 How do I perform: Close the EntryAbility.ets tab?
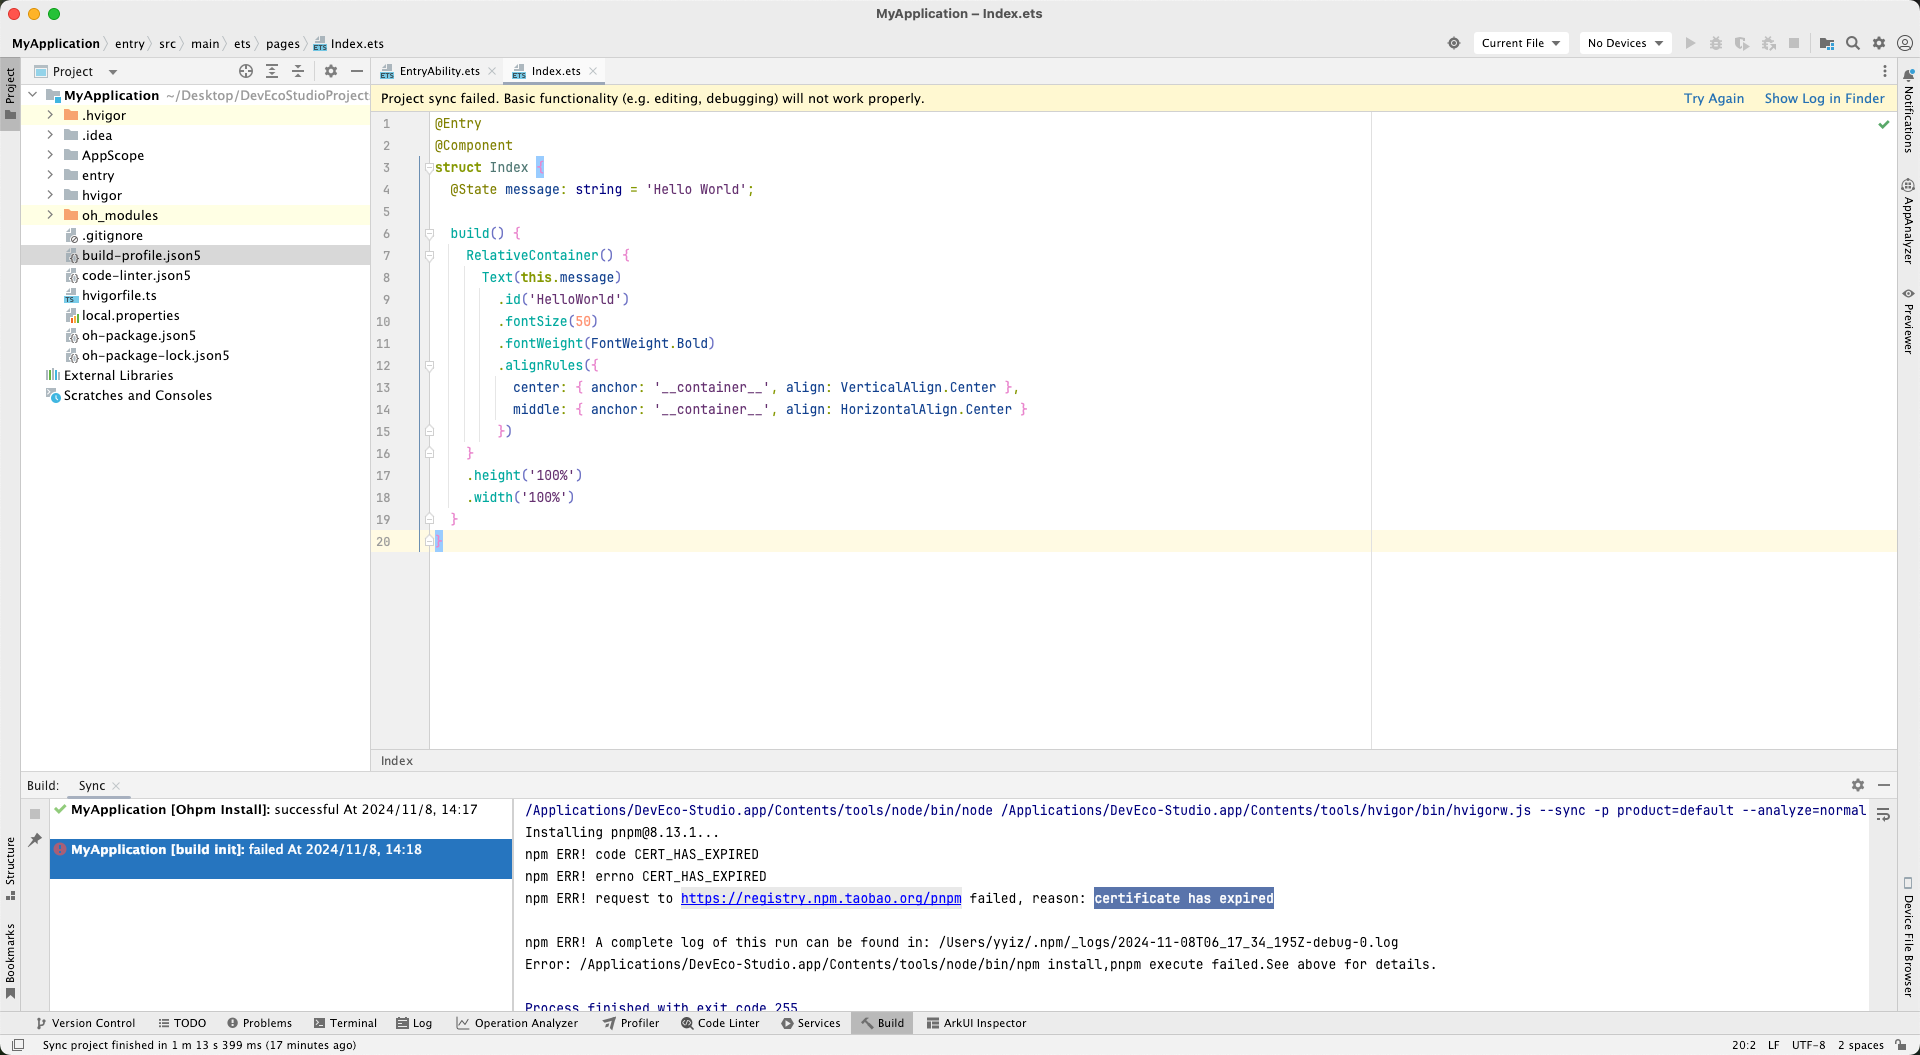point(492,71)
